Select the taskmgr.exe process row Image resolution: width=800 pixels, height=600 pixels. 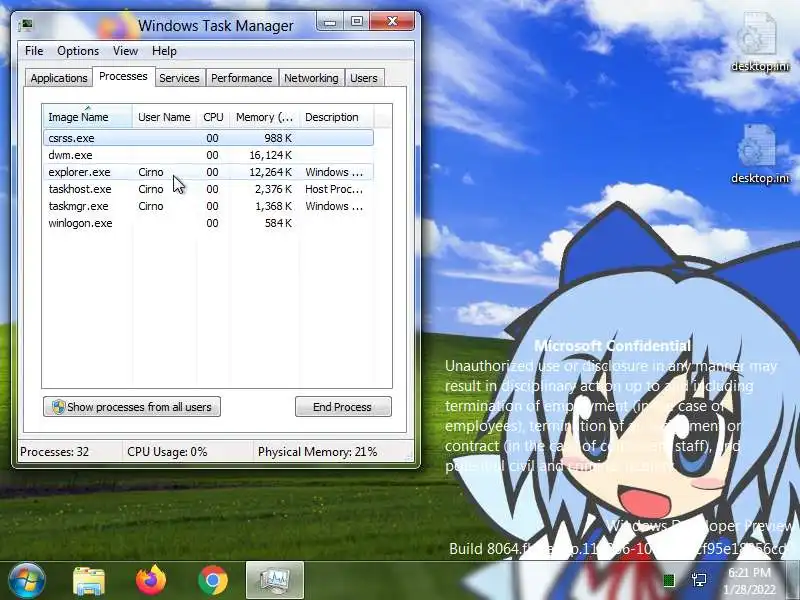(x=209, y=206)
